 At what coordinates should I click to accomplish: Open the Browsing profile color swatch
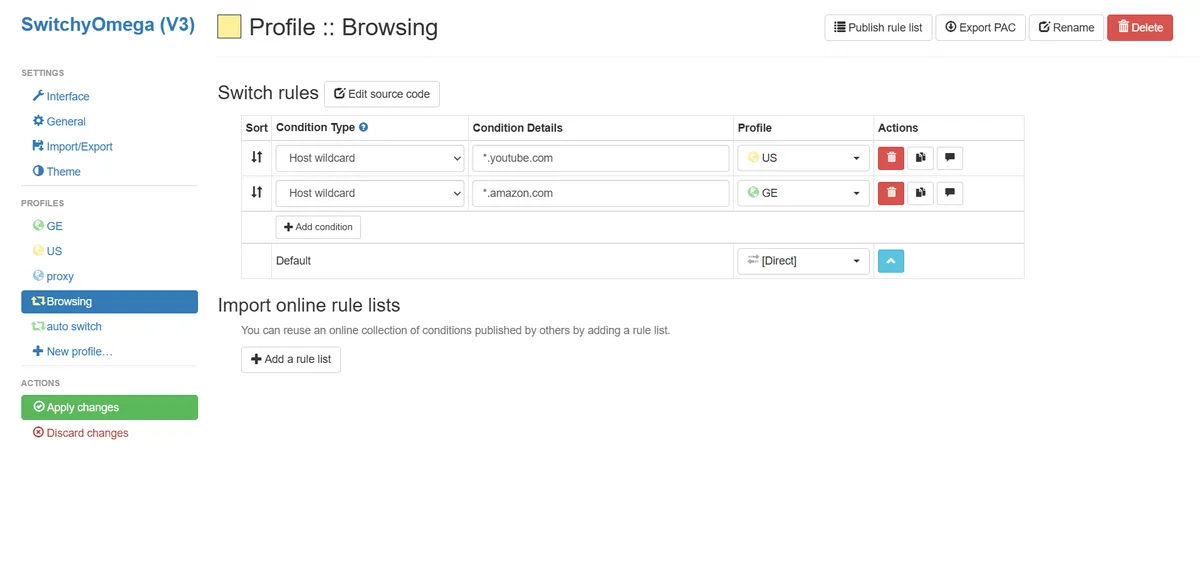[229, 27]
